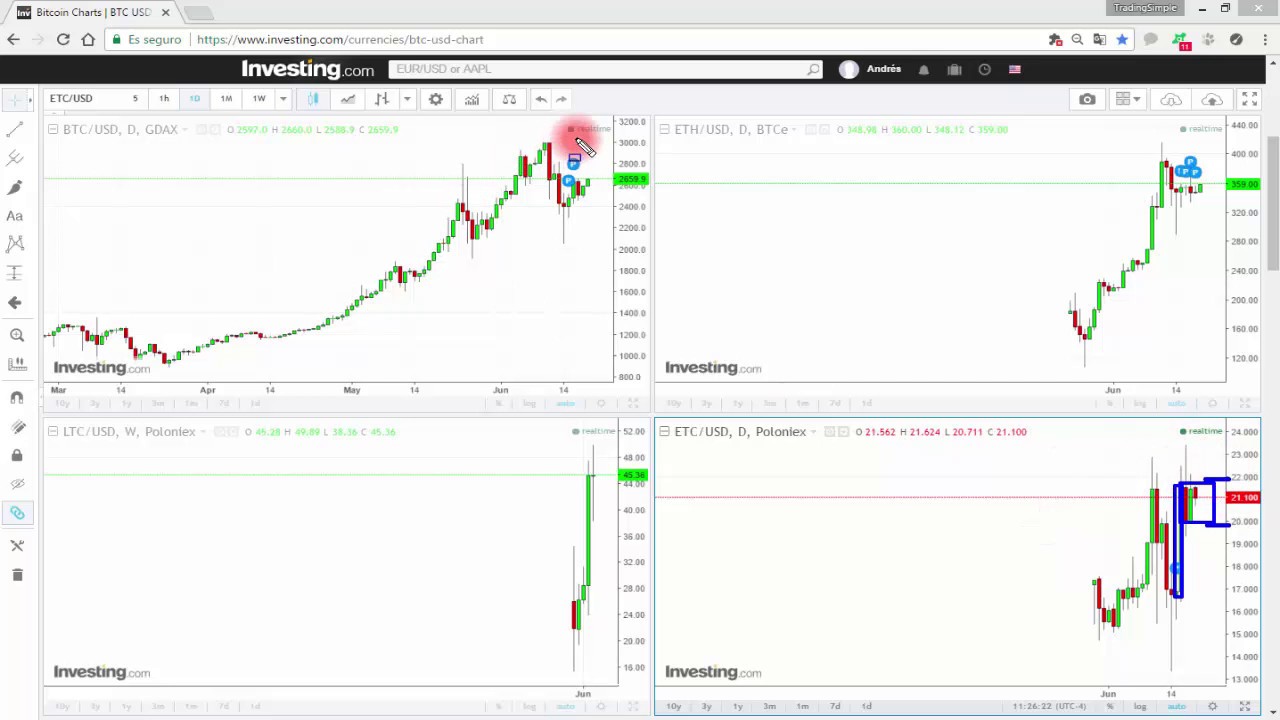The height and width of the screenshot is (720, 1280).
Task: Set ETC chart range to 10y
Action: (674, 706)
